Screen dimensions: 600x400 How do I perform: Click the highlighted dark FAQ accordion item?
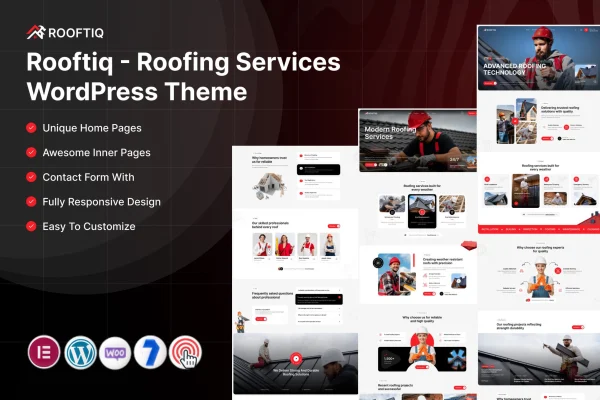(x=318, y=299)
